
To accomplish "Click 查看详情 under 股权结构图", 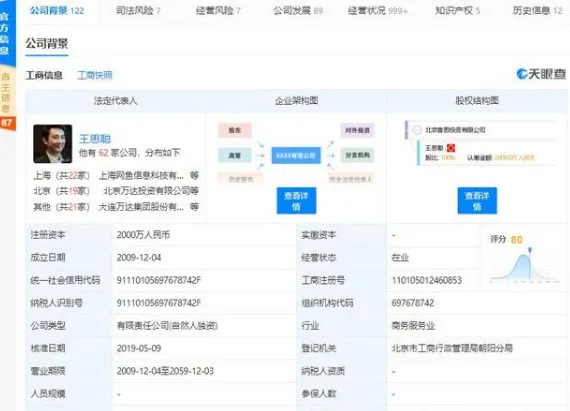I will 477,201.
